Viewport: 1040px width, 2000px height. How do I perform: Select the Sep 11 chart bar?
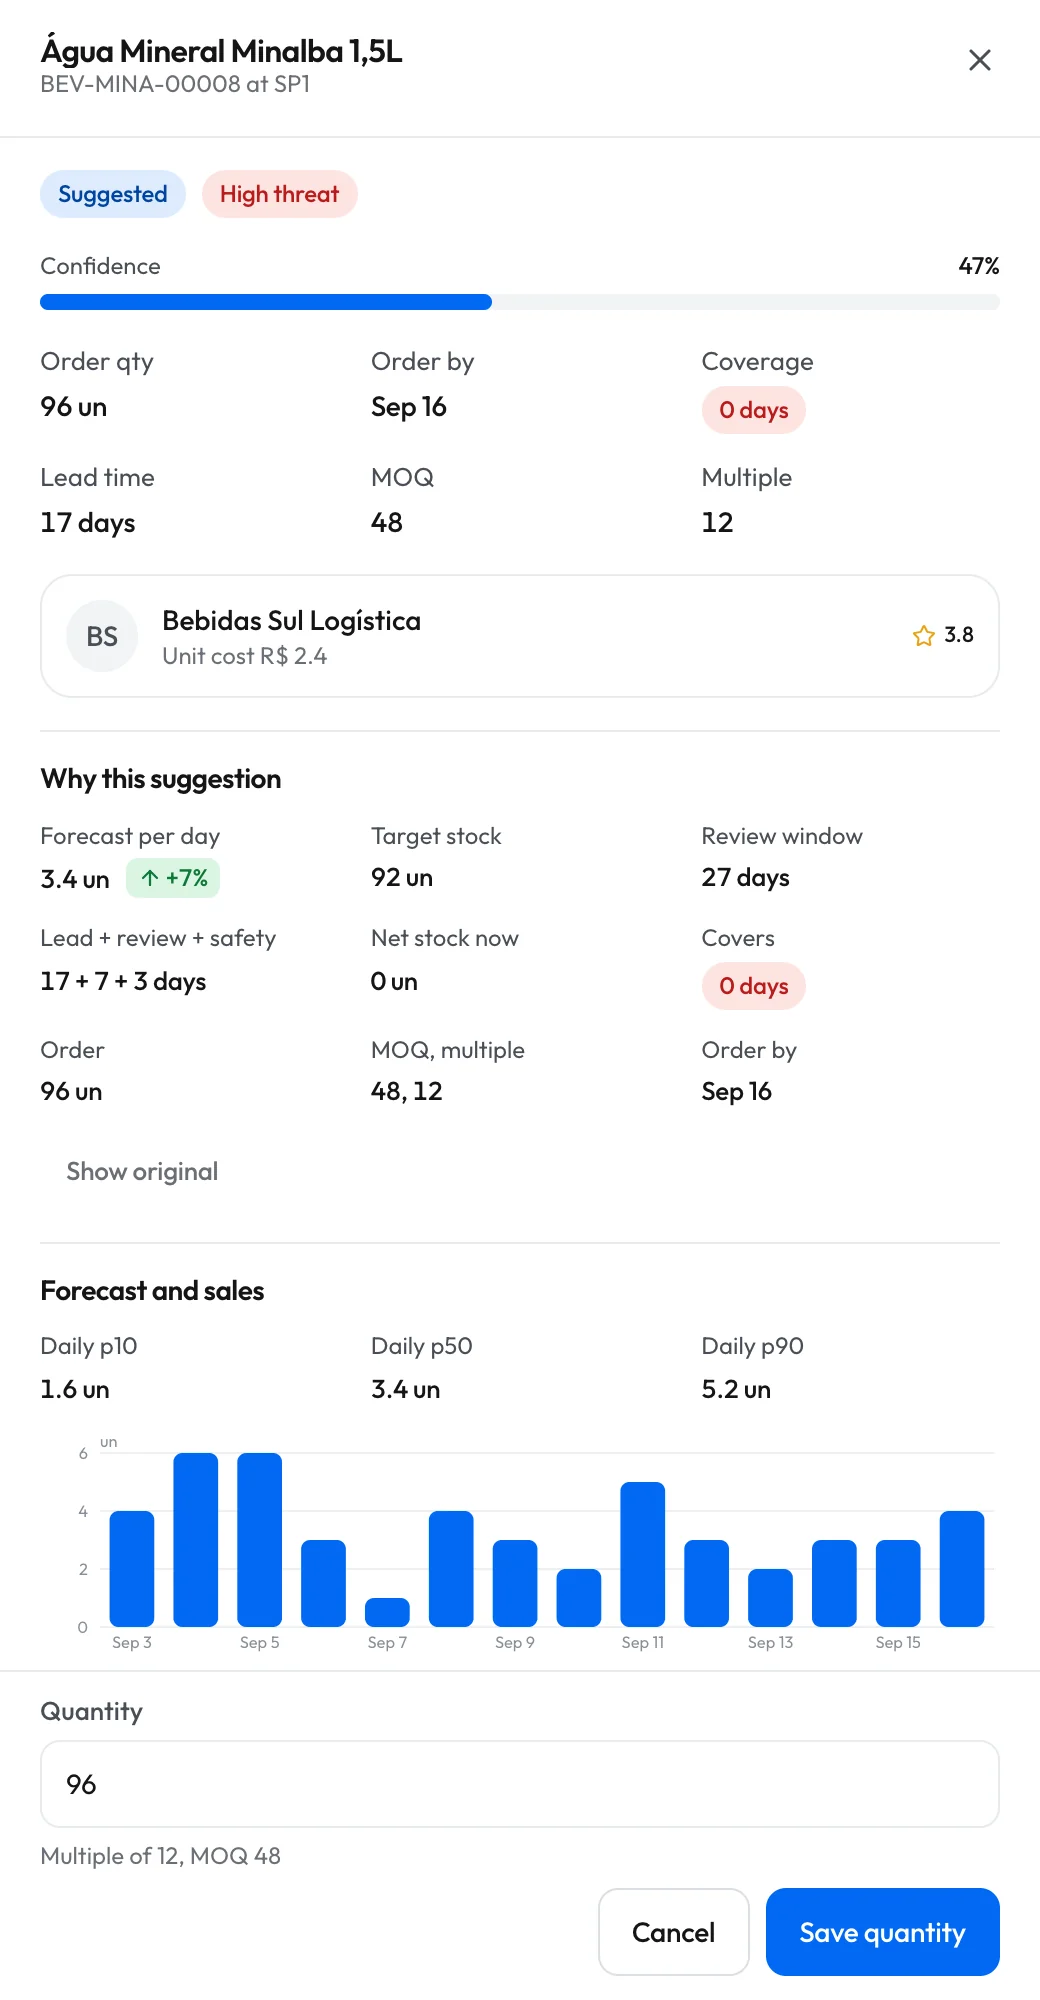click(x=643, y=1554)
